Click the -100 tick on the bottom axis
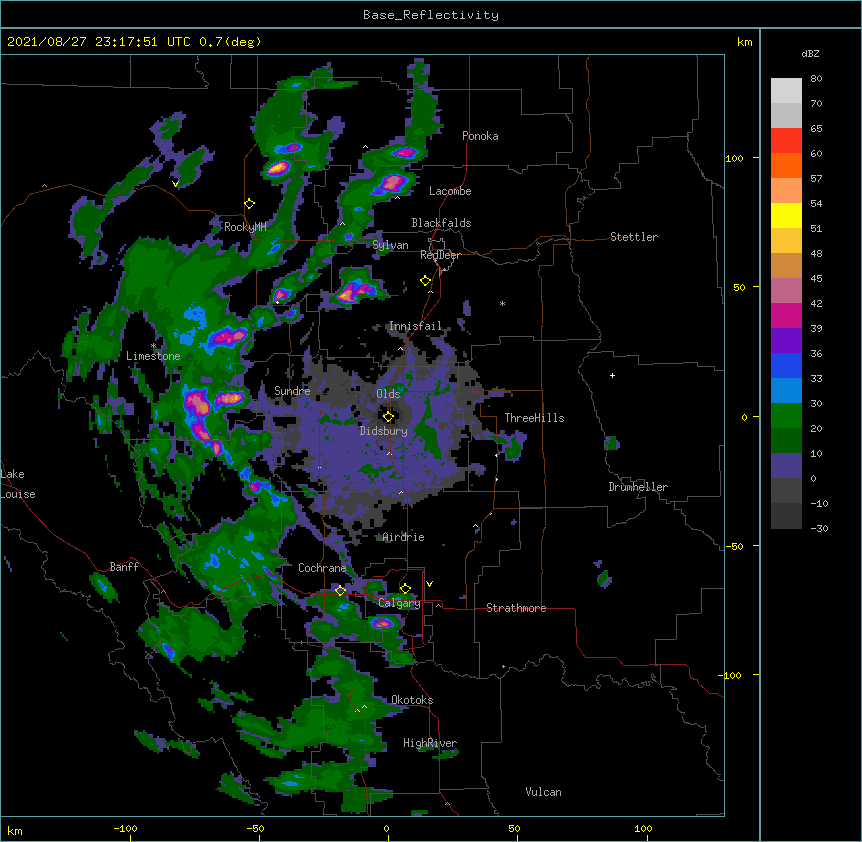Screen dimensions: 862x842 coord(125,828)
